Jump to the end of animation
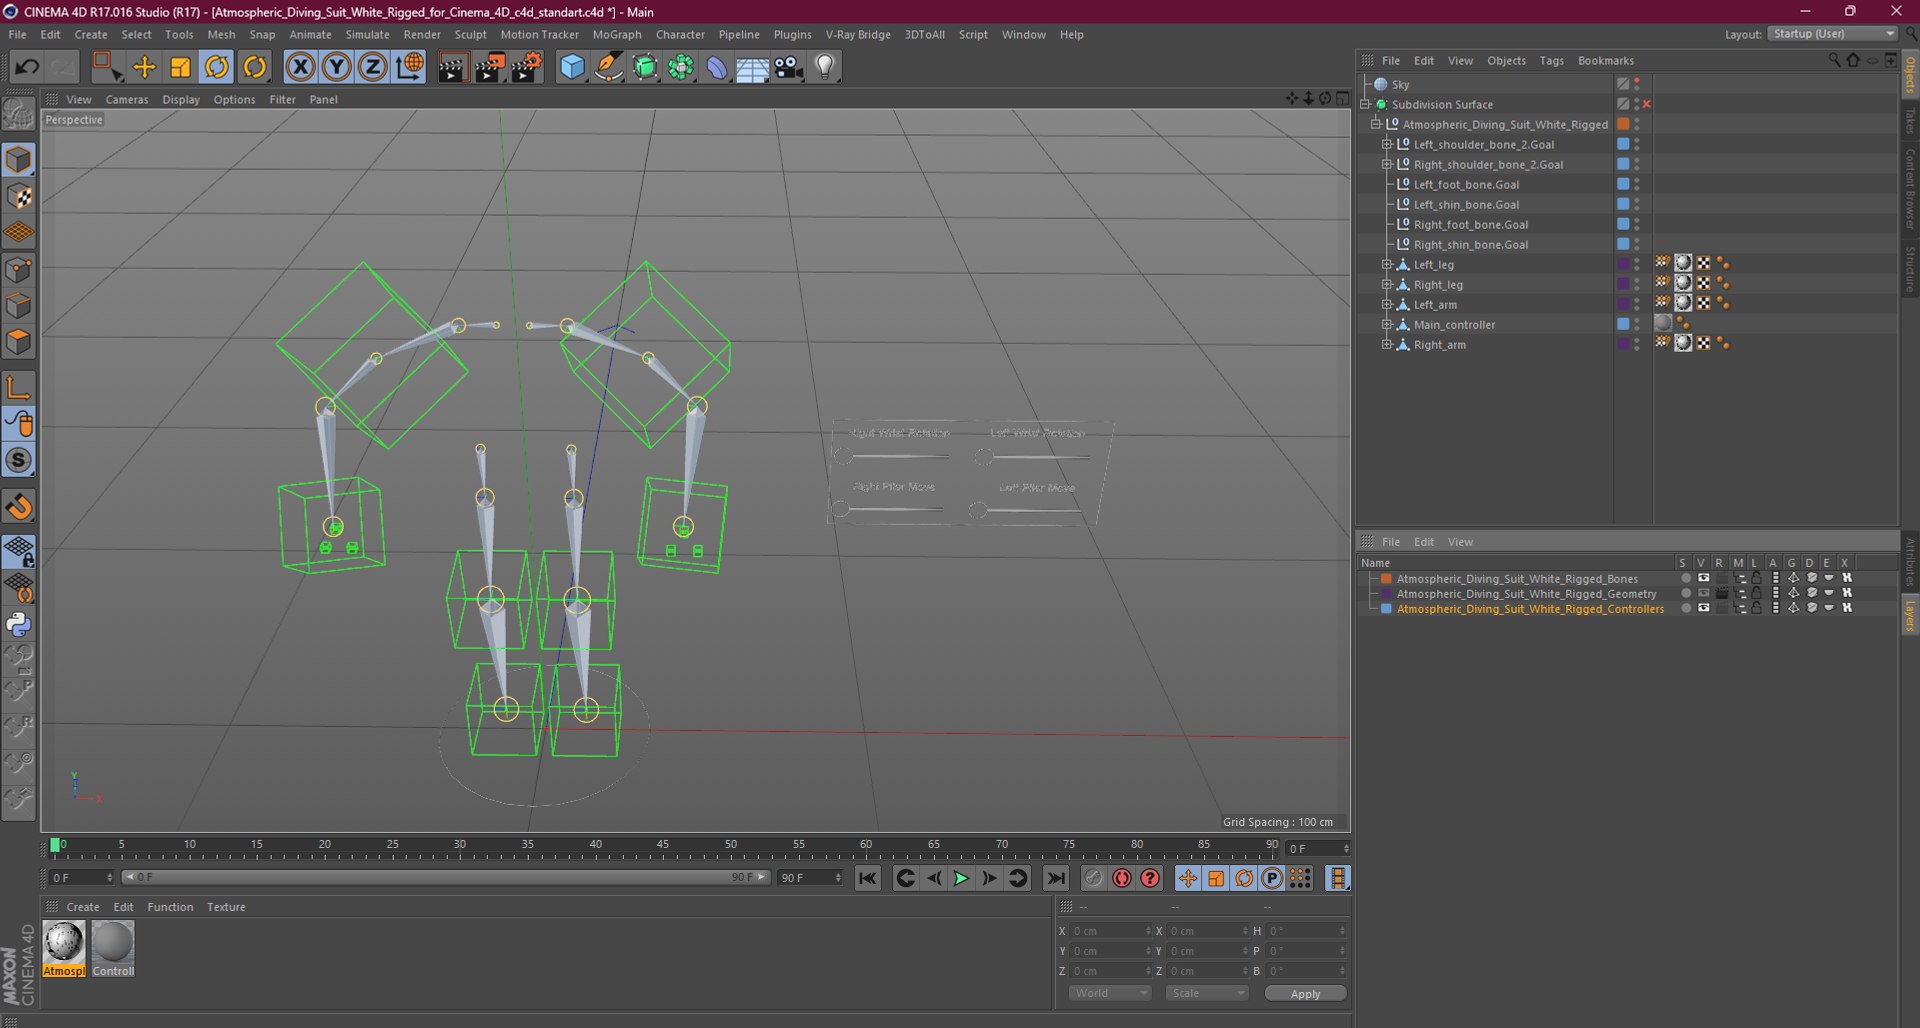Screen dimensions: 1920x1028 point(1055,878)
